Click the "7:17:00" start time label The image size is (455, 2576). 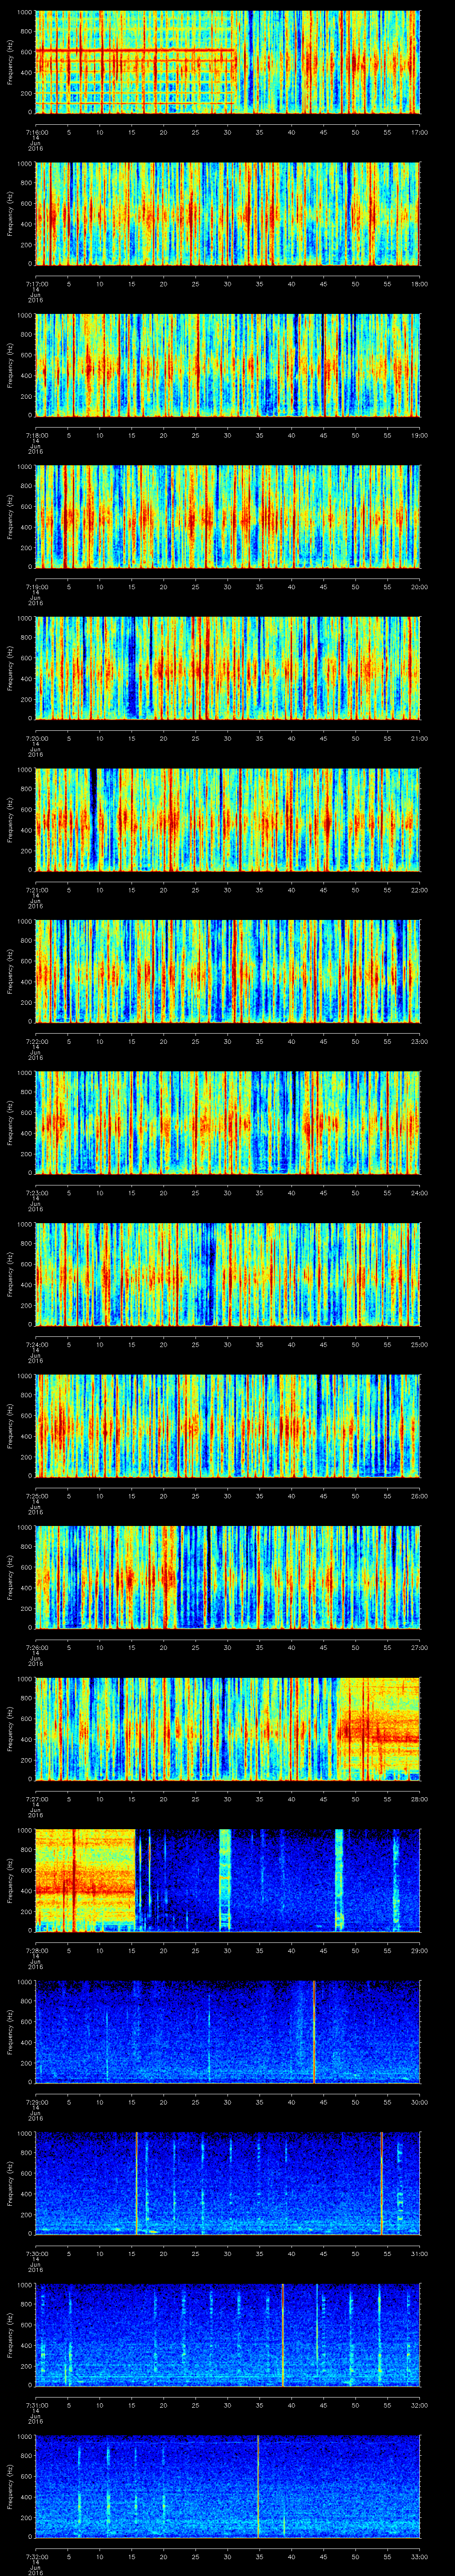click(x=36, y=284)
